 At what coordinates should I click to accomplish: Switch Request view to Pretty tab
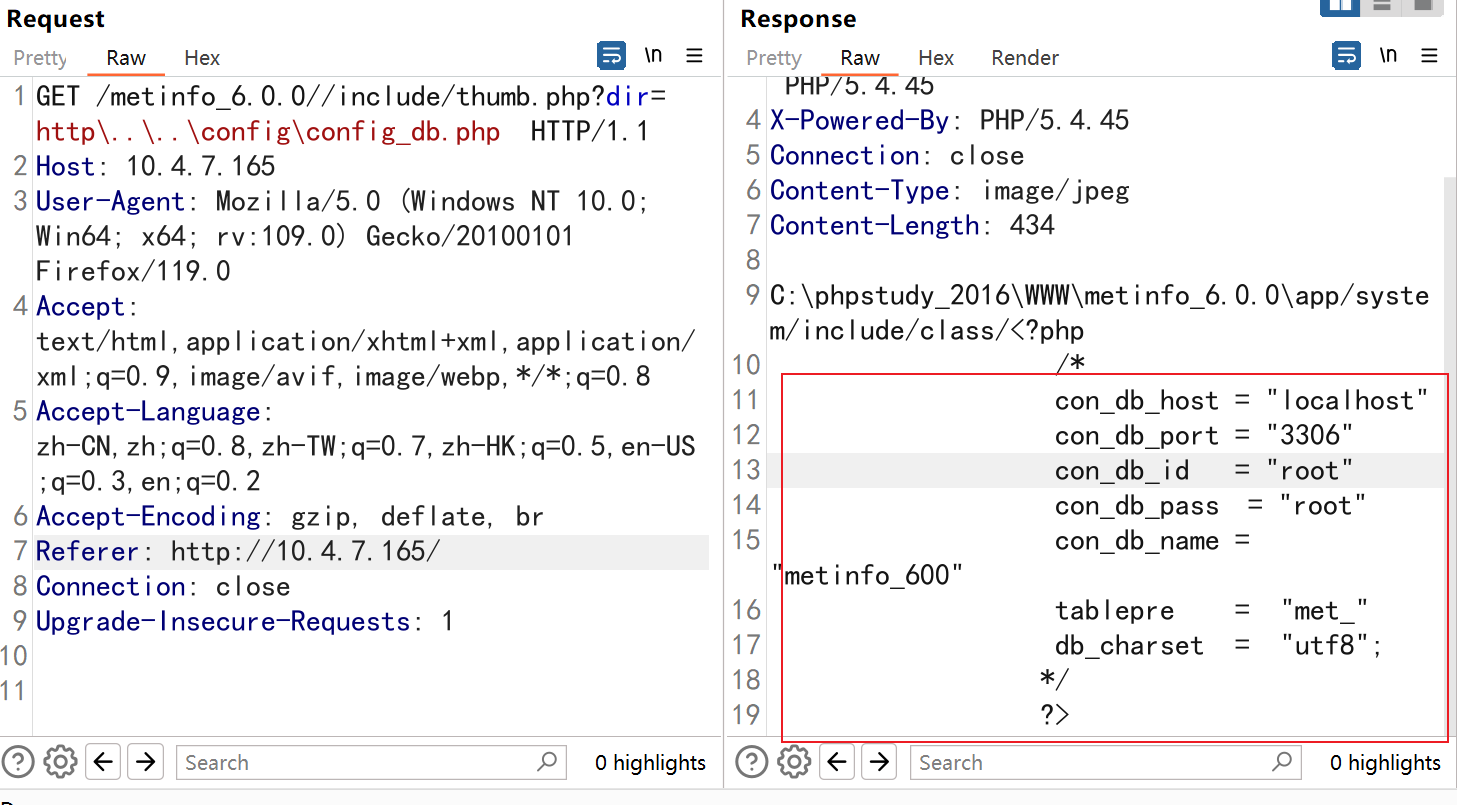[40, 58]
